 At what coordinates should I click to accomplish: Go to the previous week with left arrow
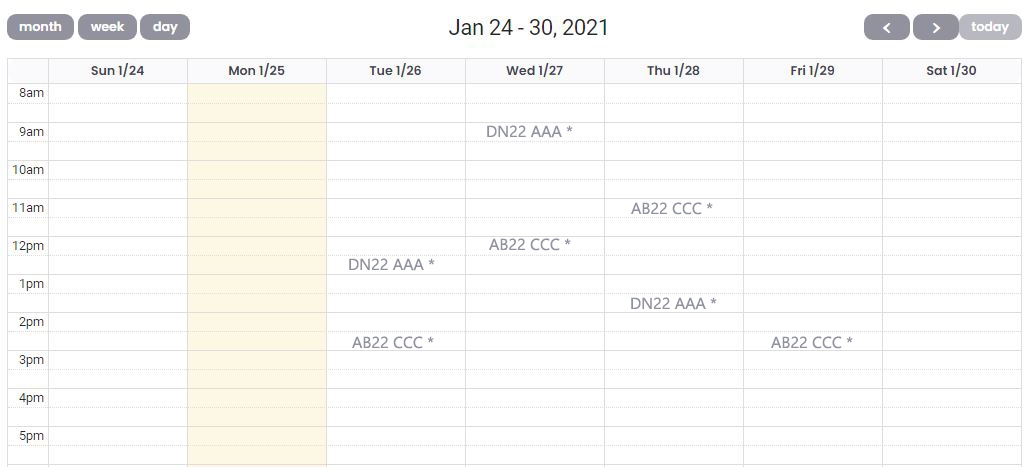886,28
